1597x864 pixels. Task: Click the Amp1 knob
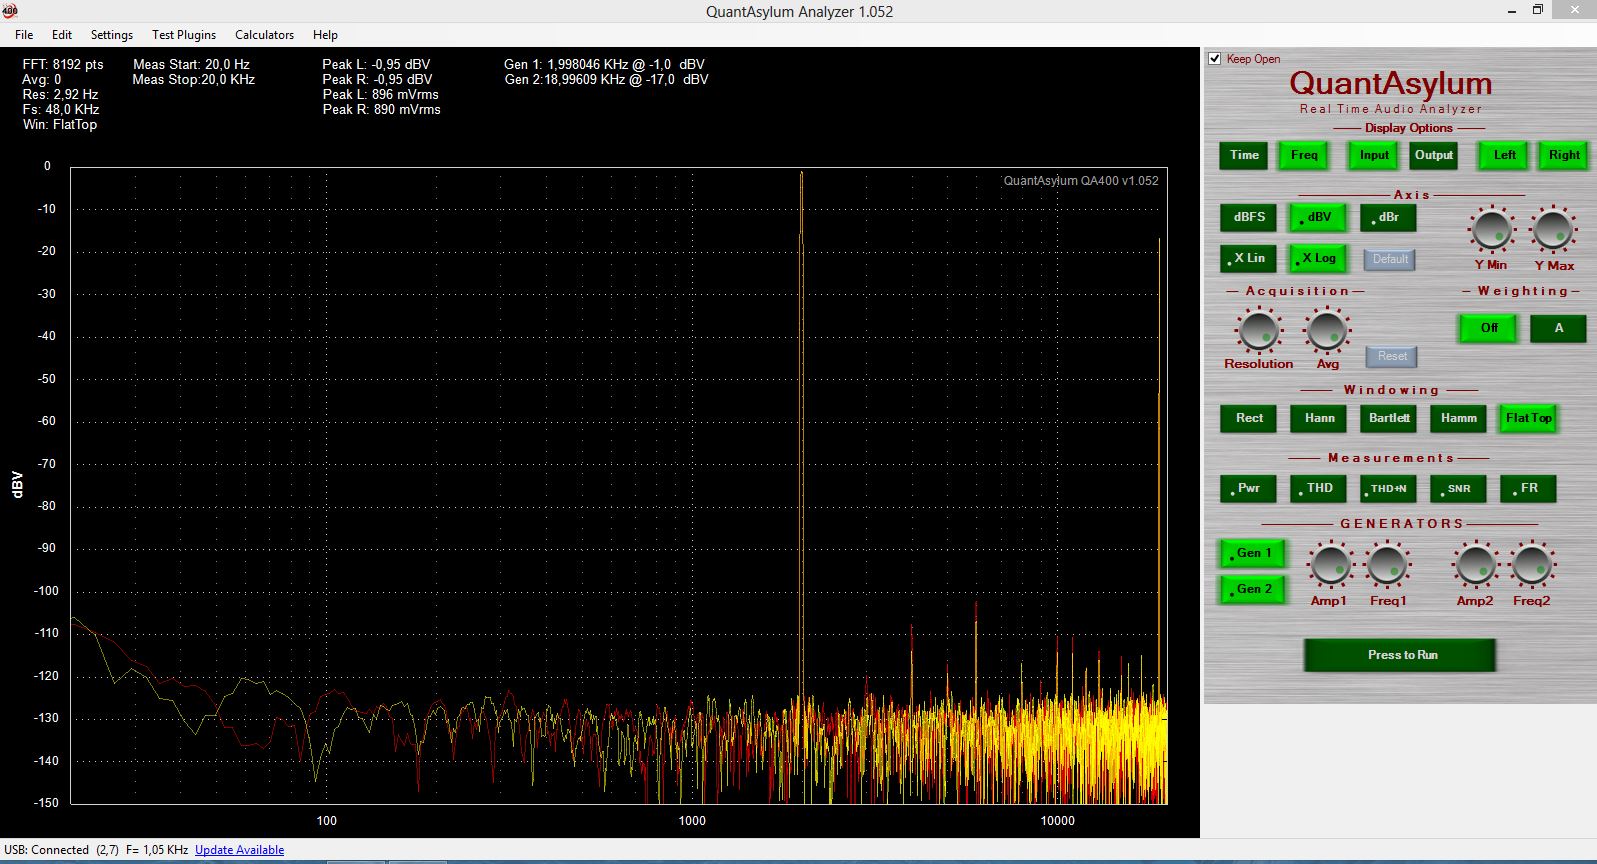coord(1330,566)
